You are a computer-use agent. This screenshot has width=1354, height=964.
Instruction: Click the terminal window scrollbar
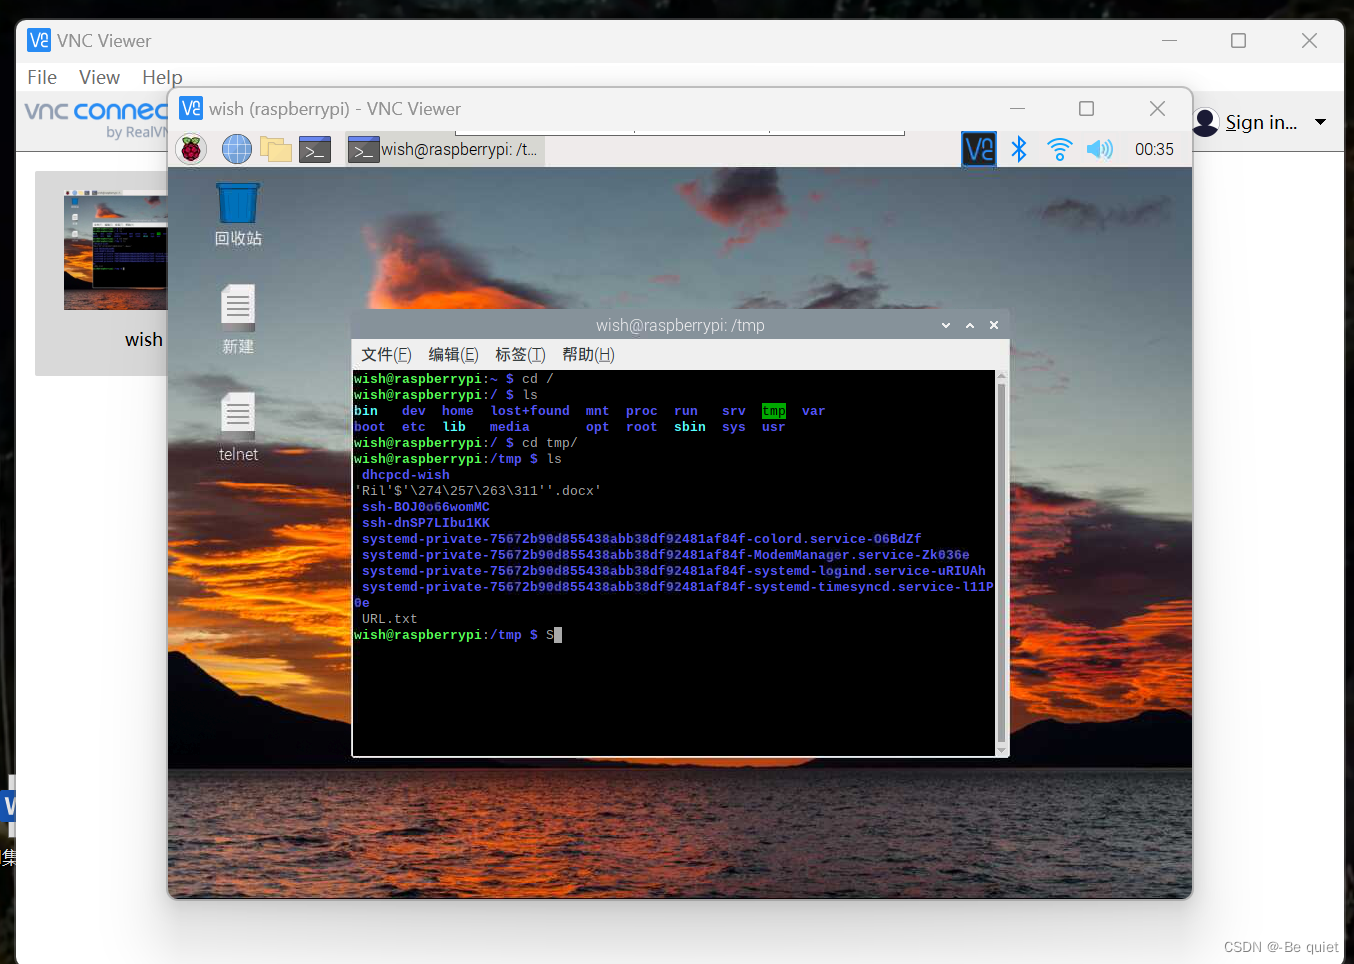[x=1000, y=560]
